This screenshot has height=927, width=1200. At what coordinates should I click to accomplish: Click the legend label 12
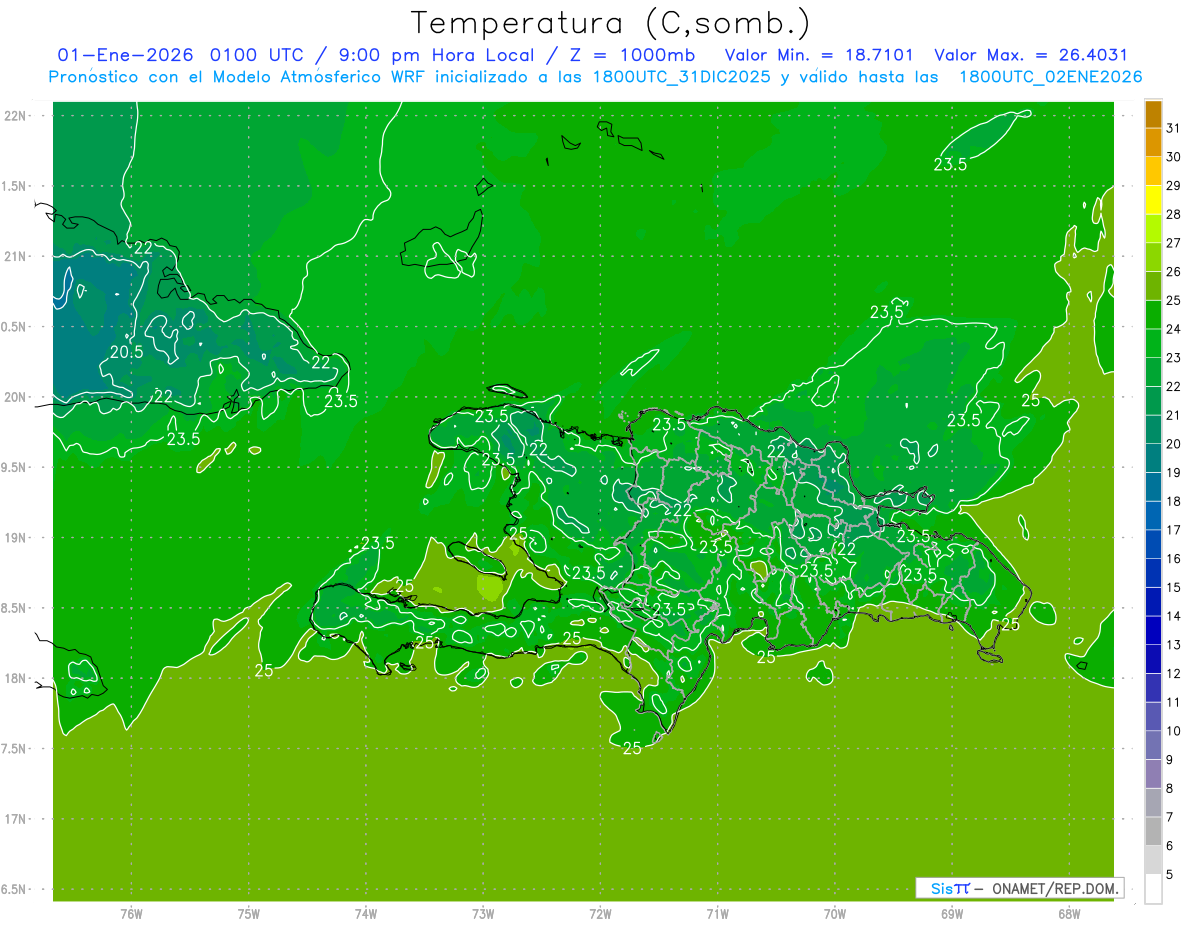pos(1174,673)
